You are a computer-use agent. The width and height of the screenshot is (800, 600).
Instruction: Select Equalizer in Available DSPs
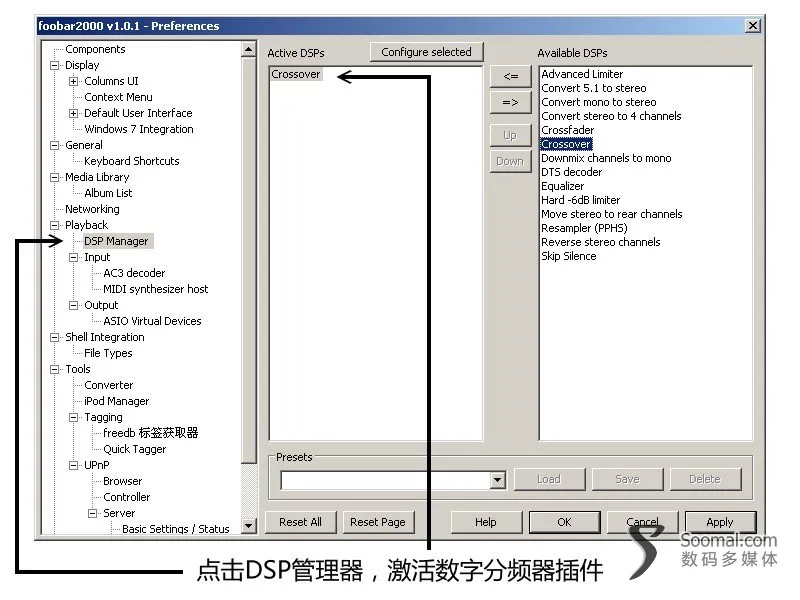click(563, 186)
